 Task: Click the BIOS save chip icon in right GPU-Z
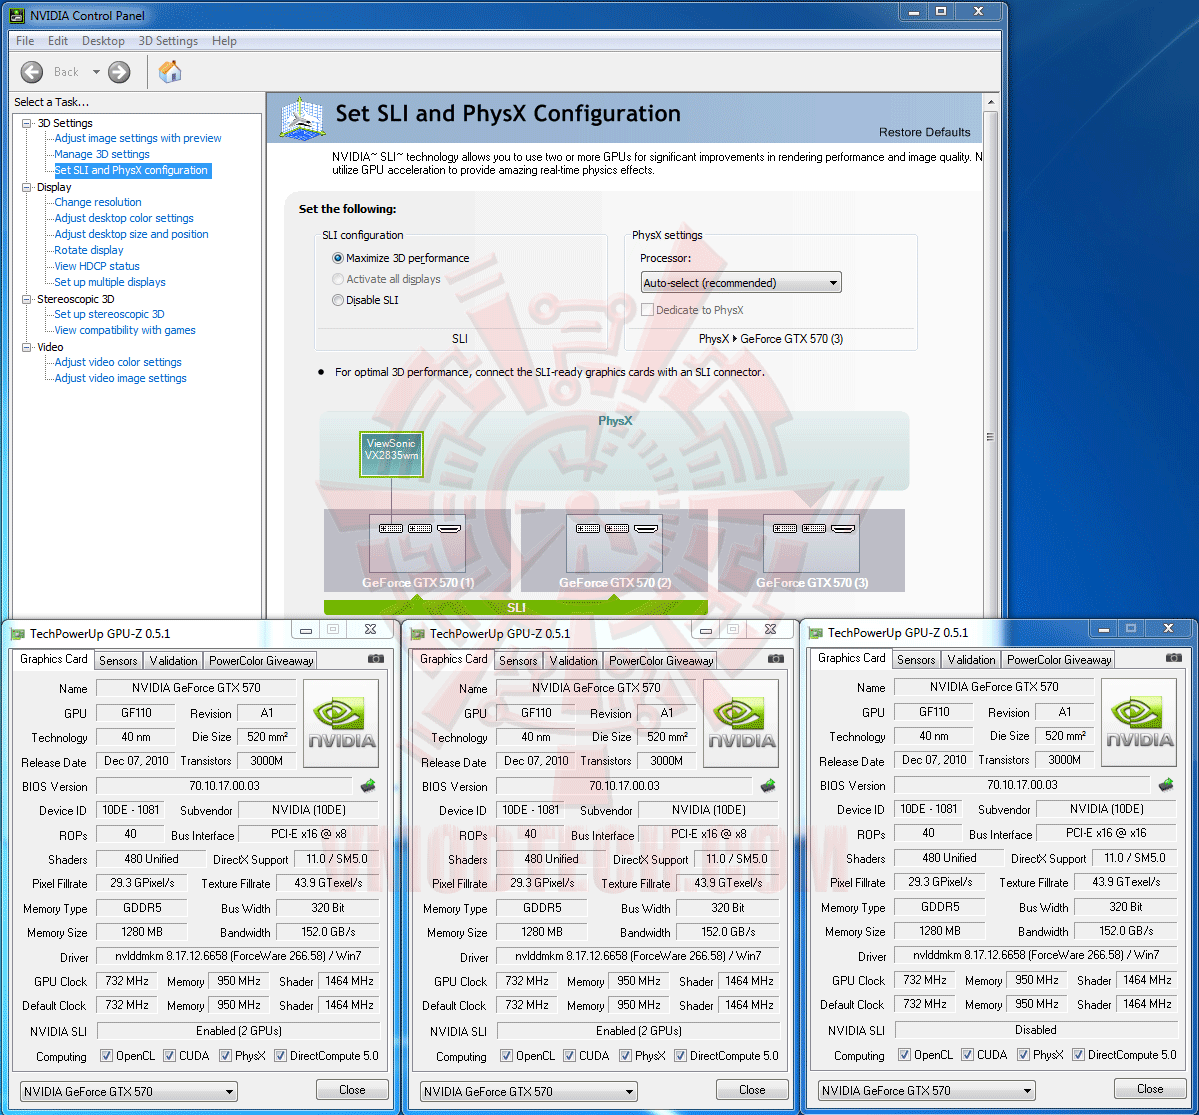pos(1166,785)
